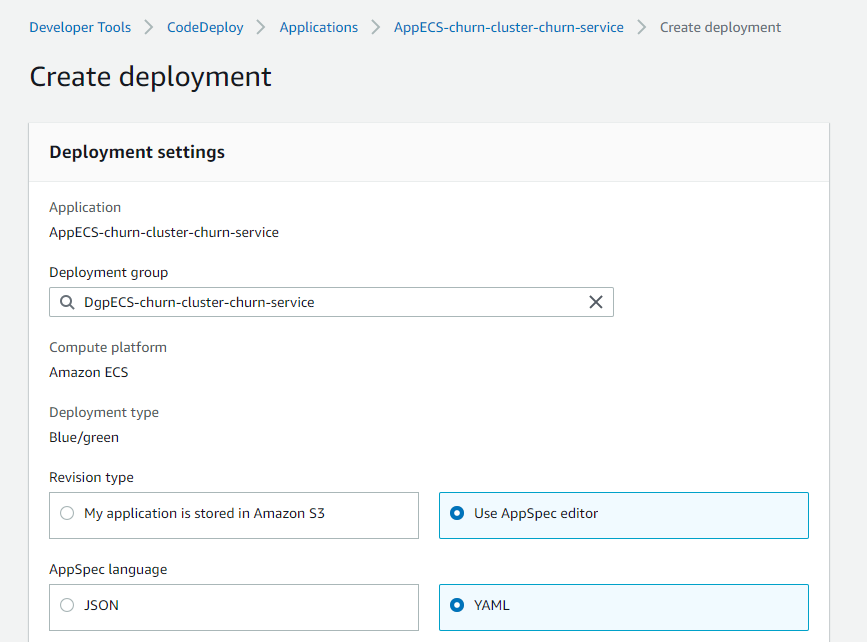Clear the Deployment group field with X icon

click(x=596, y=302)
